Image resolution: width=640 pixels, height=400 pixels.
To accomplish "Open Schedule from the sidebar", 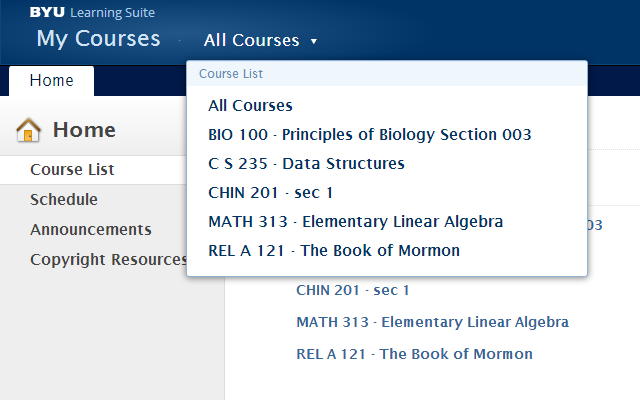I will (64, 200).
